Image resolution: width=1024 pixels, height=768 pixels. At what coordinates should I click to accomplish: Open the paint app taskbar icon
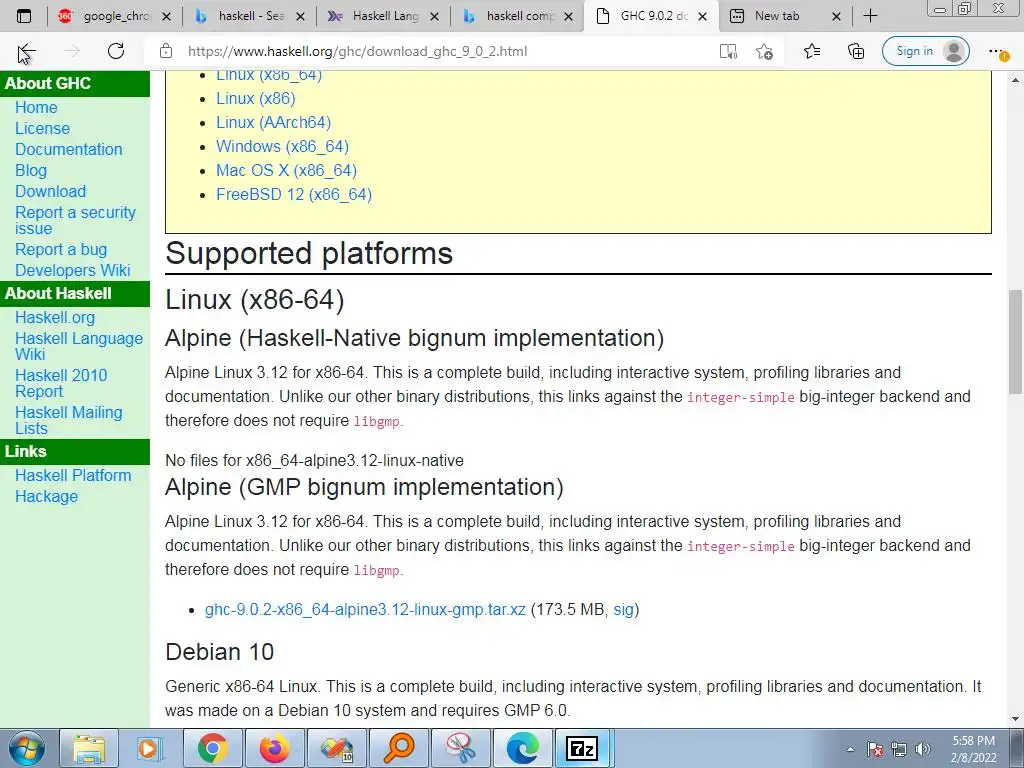(337, 748)
